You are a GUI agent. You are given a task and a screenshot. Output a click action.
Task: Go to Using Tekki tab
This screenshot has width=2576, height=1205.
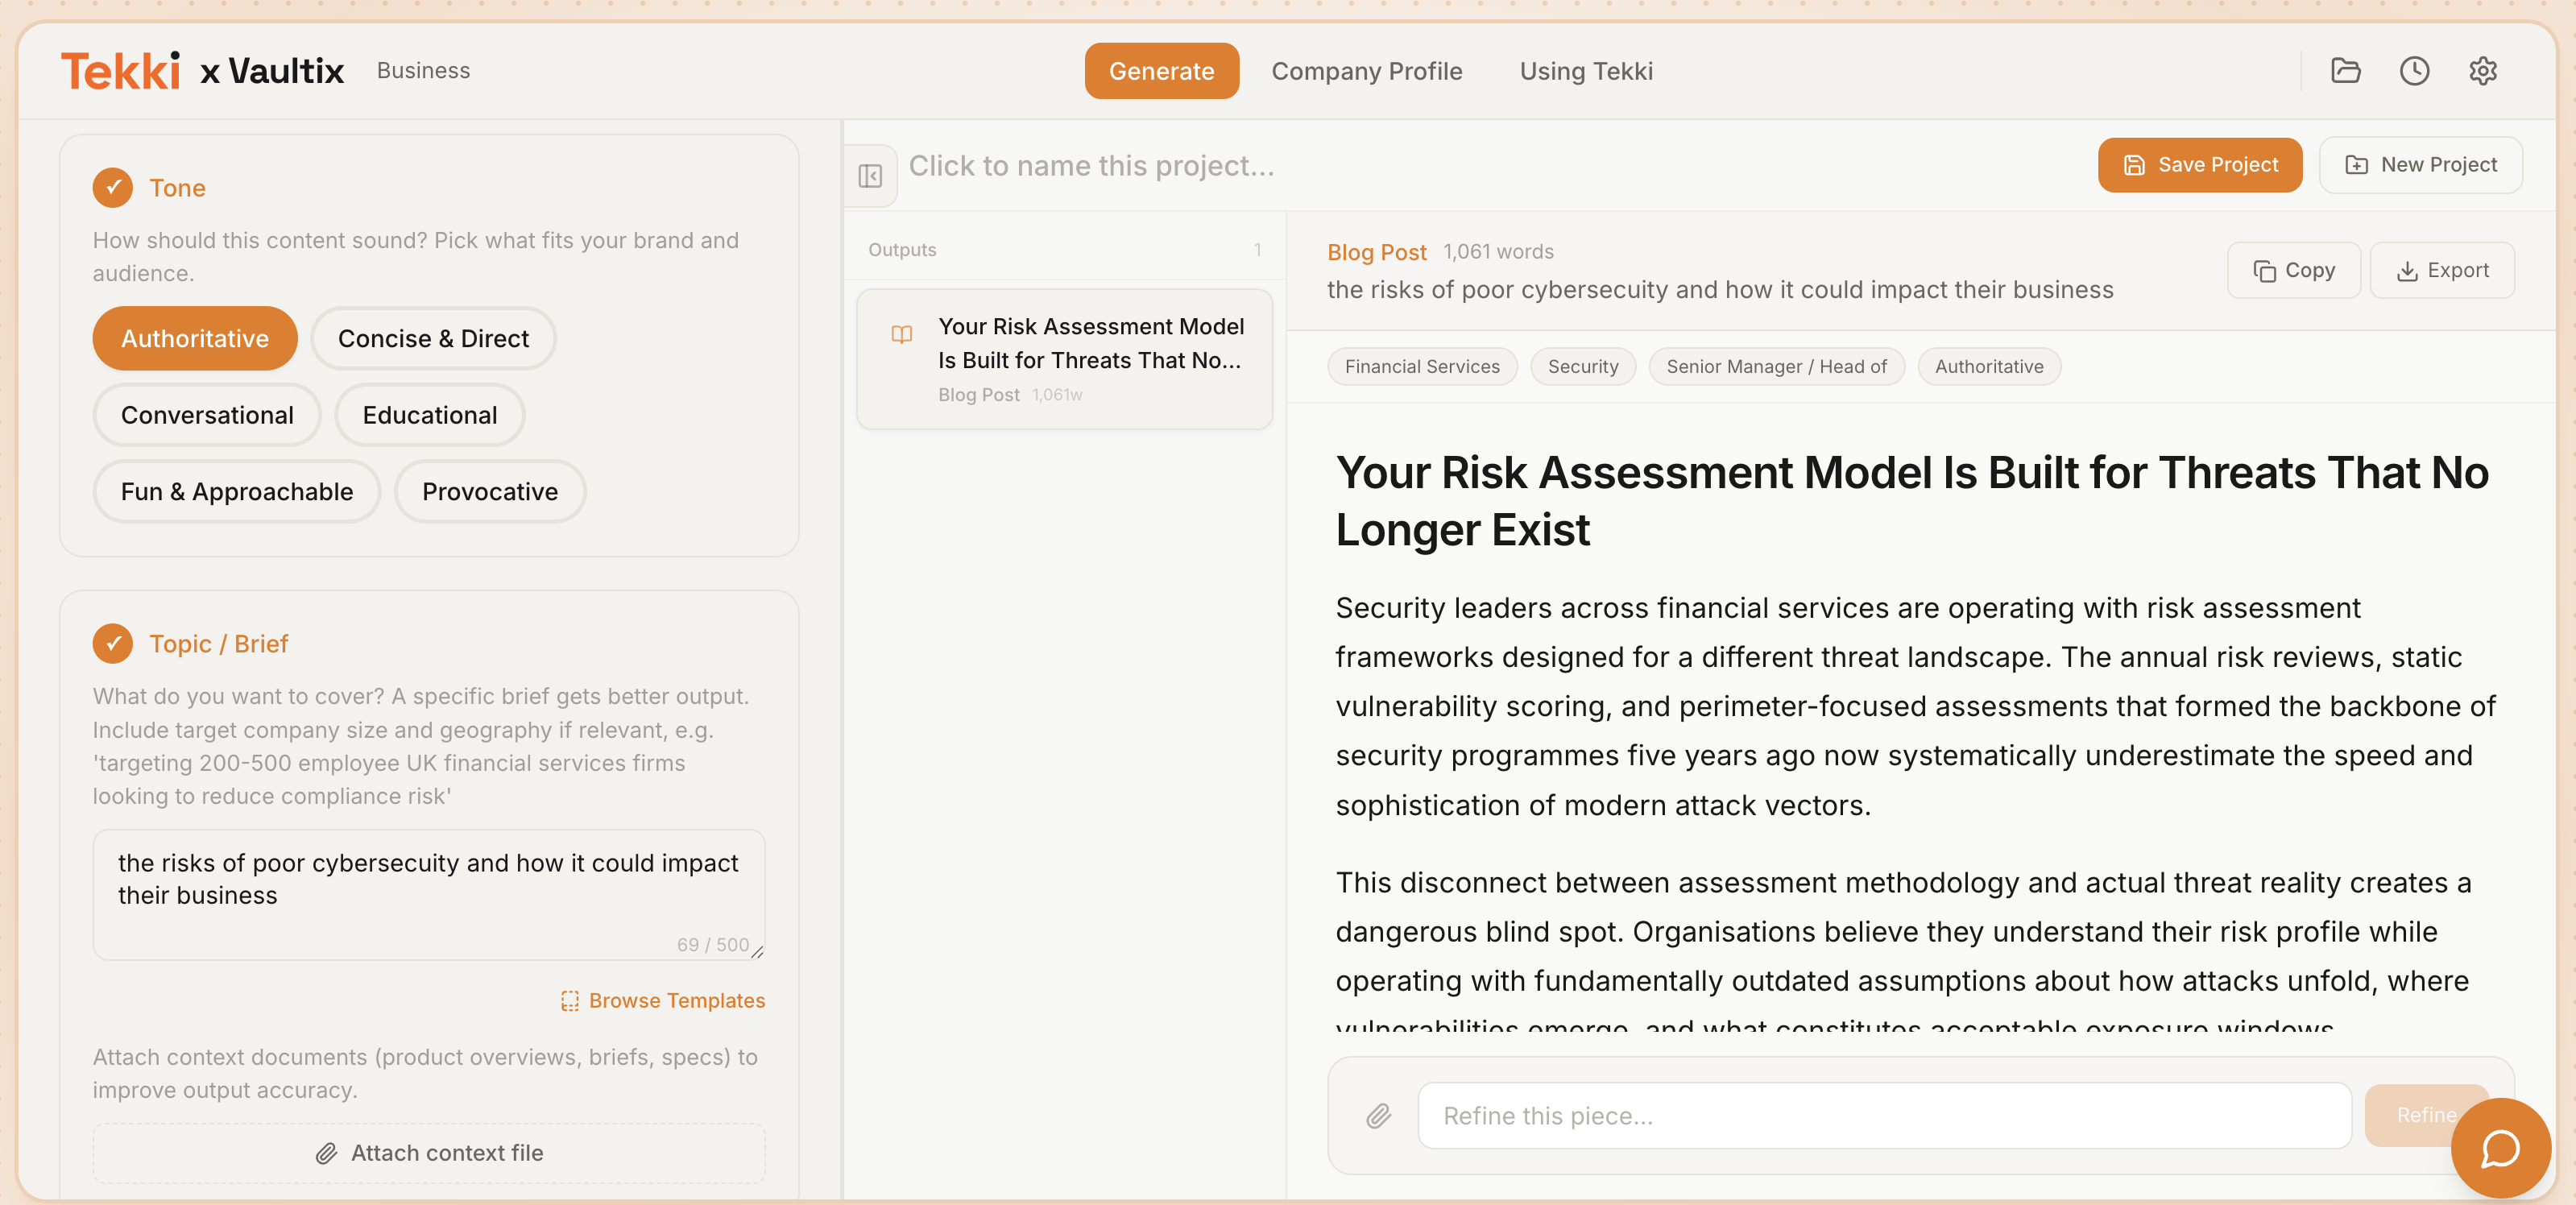click(1585, 71)
